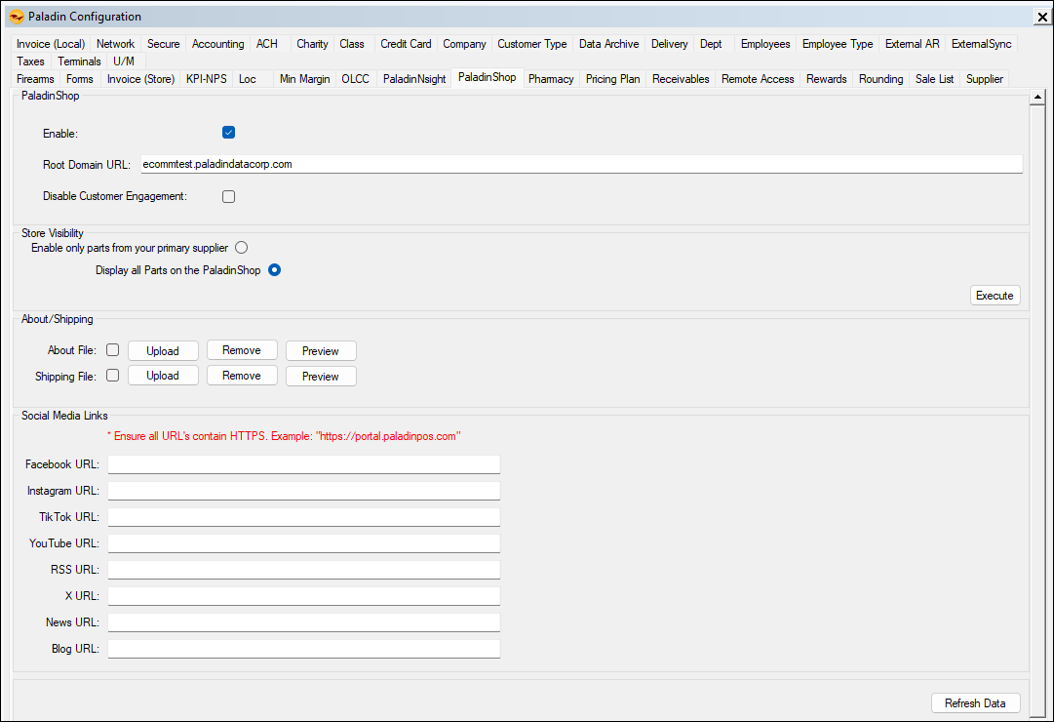Switch to the Pricing Plan tab

click(613, 79)
